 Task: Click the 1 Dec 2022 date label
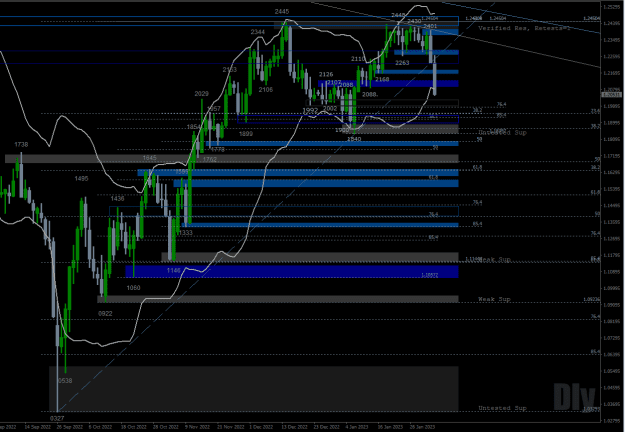(x=261, y=427)
